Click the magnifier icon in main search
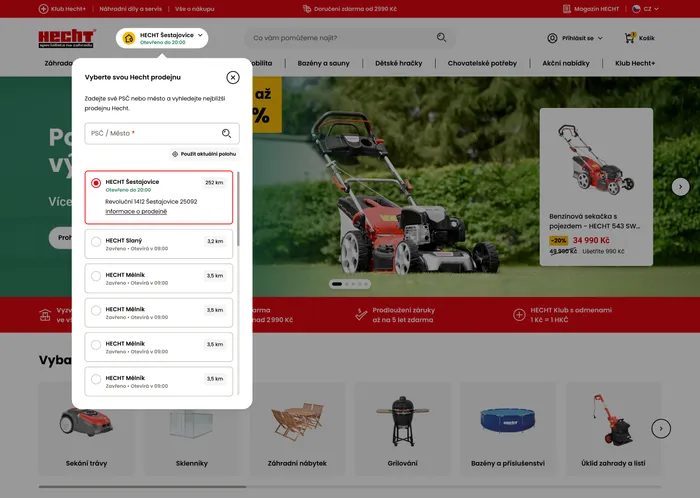This screenshot has height=498, width=700. (x=441, y=37)
